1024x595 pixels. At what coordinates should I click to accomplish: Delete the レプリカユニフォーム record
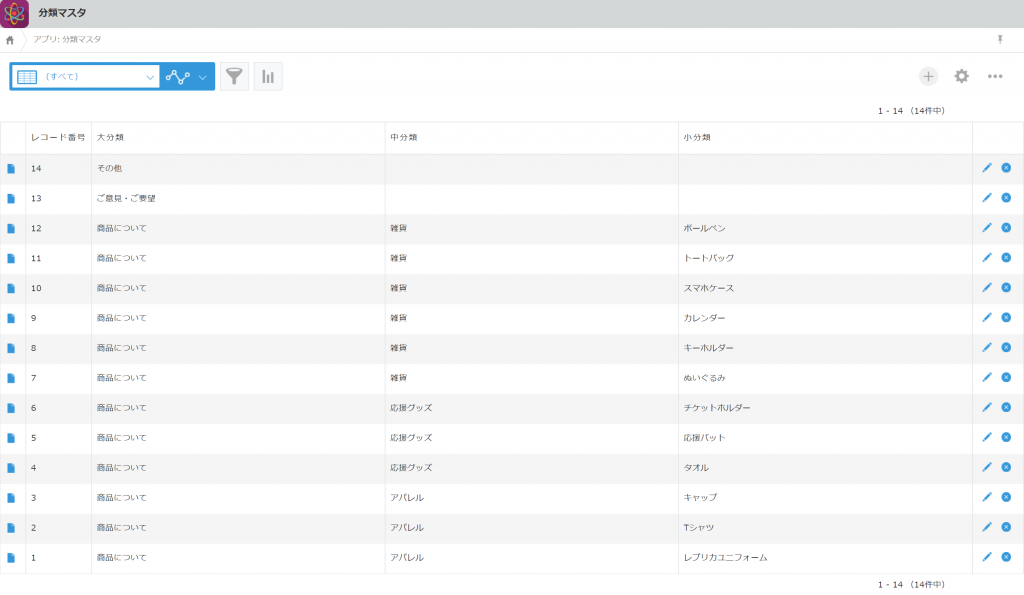pos(1006,557)
